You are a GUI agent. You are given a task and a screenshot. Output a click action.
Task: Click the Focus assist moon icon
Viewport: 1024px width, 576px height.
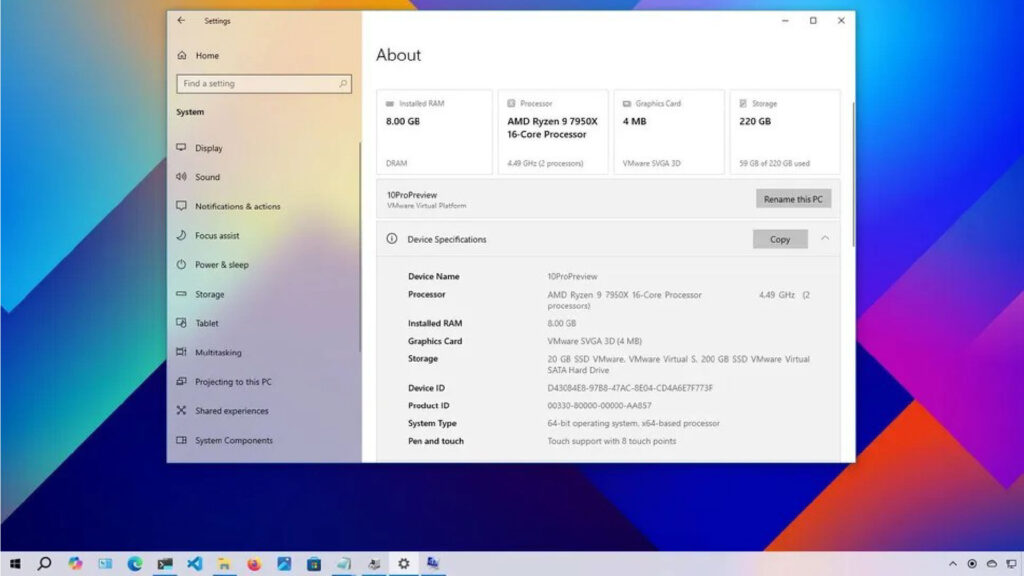point(181,236)
